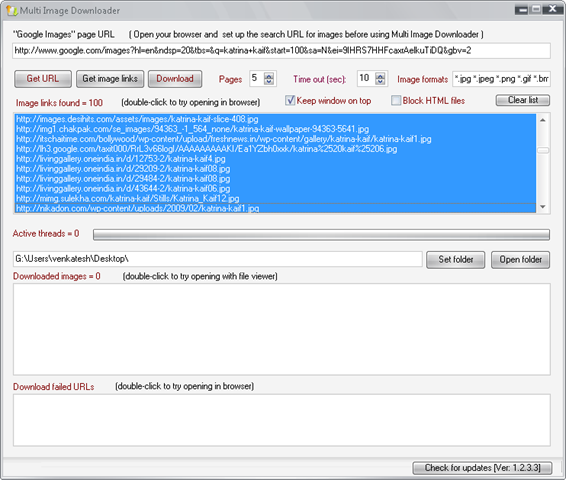Screen dimensions: 566x480
Task: Clear the image links with Clear list
Action: pyautogui.click(x=523, y=100)
